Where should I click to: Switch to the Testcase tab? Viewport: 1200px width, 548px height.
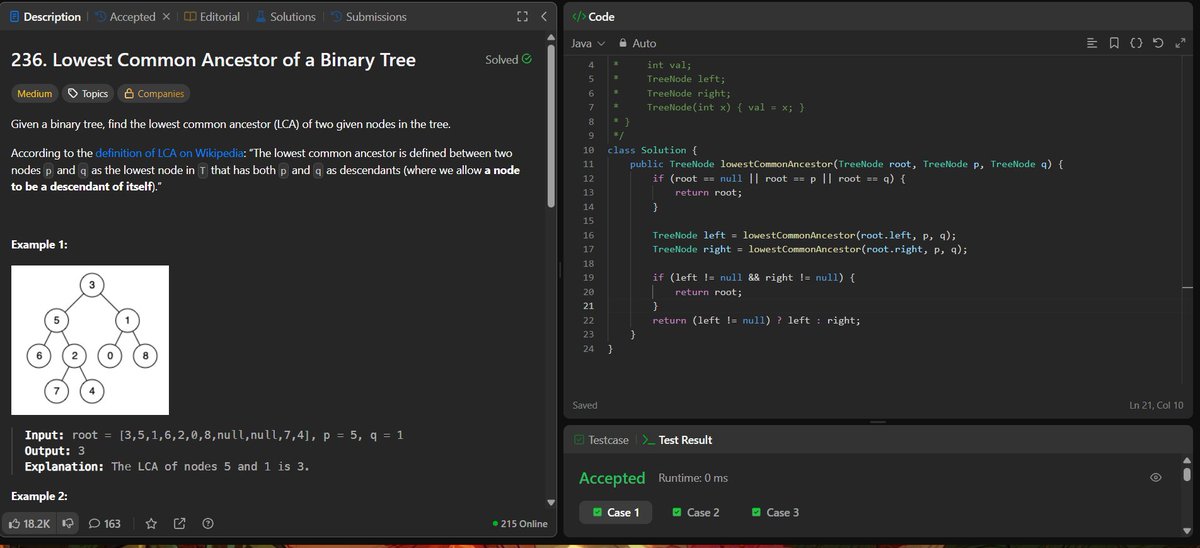[600, 439]
